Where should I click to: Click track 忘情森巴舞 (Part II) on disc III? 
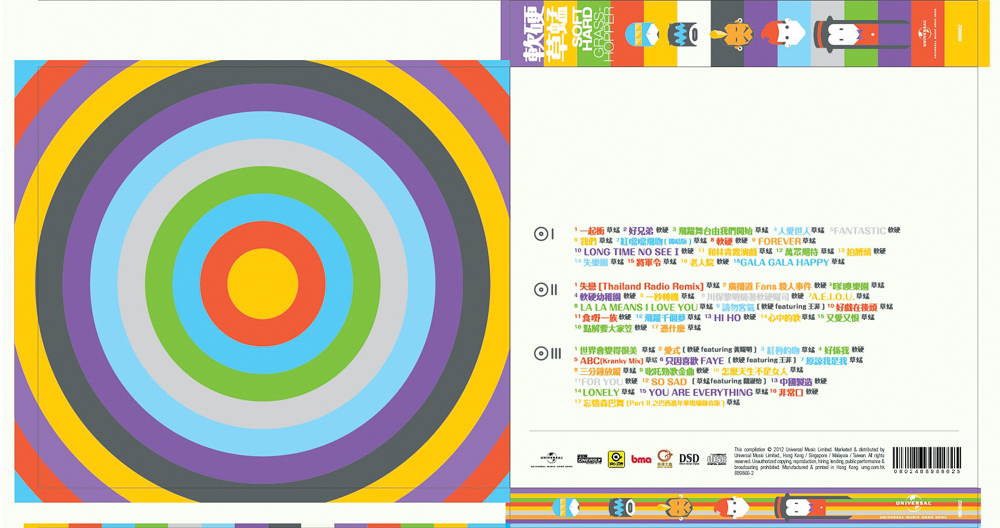[x=654, y=403]
